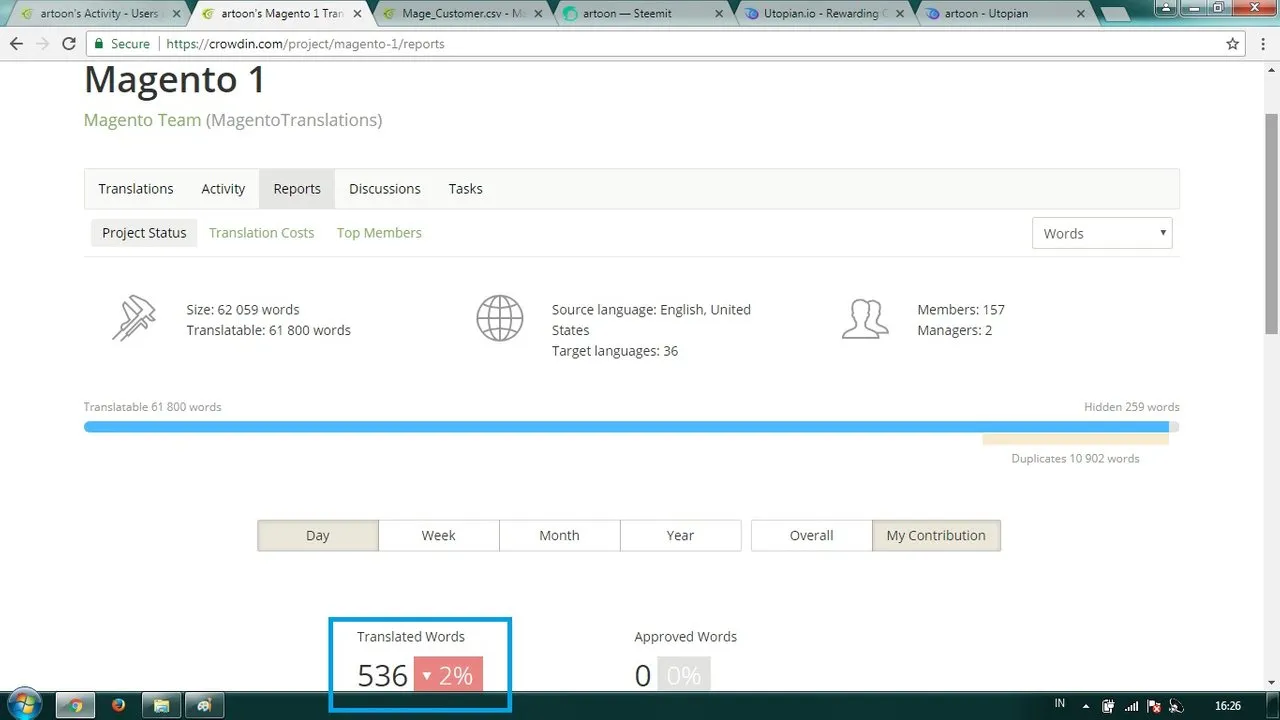Viewport: 1280px width, 720px height.
Task: Switch to Mage_Customer.csv browser tab
Action: tap(460, 14)
